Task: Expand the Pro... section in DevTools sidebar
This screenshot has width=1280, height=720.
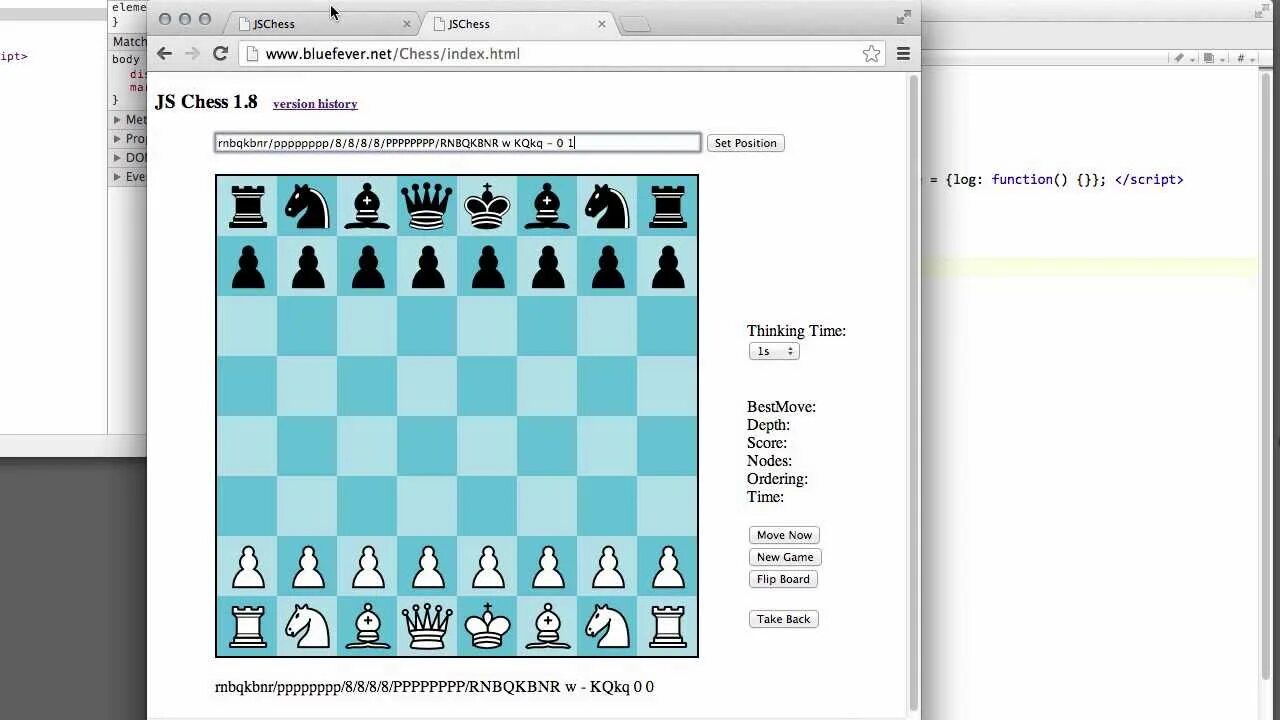Action: [116, 139]
